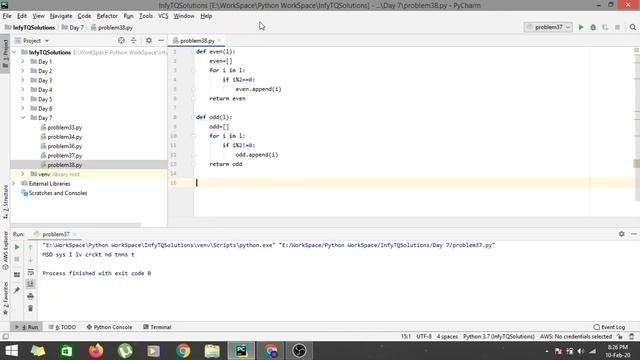Image resolution: width=640 pixels, height=360 pixels.
Task: Expand the venv folder
Action: (23, 174)
